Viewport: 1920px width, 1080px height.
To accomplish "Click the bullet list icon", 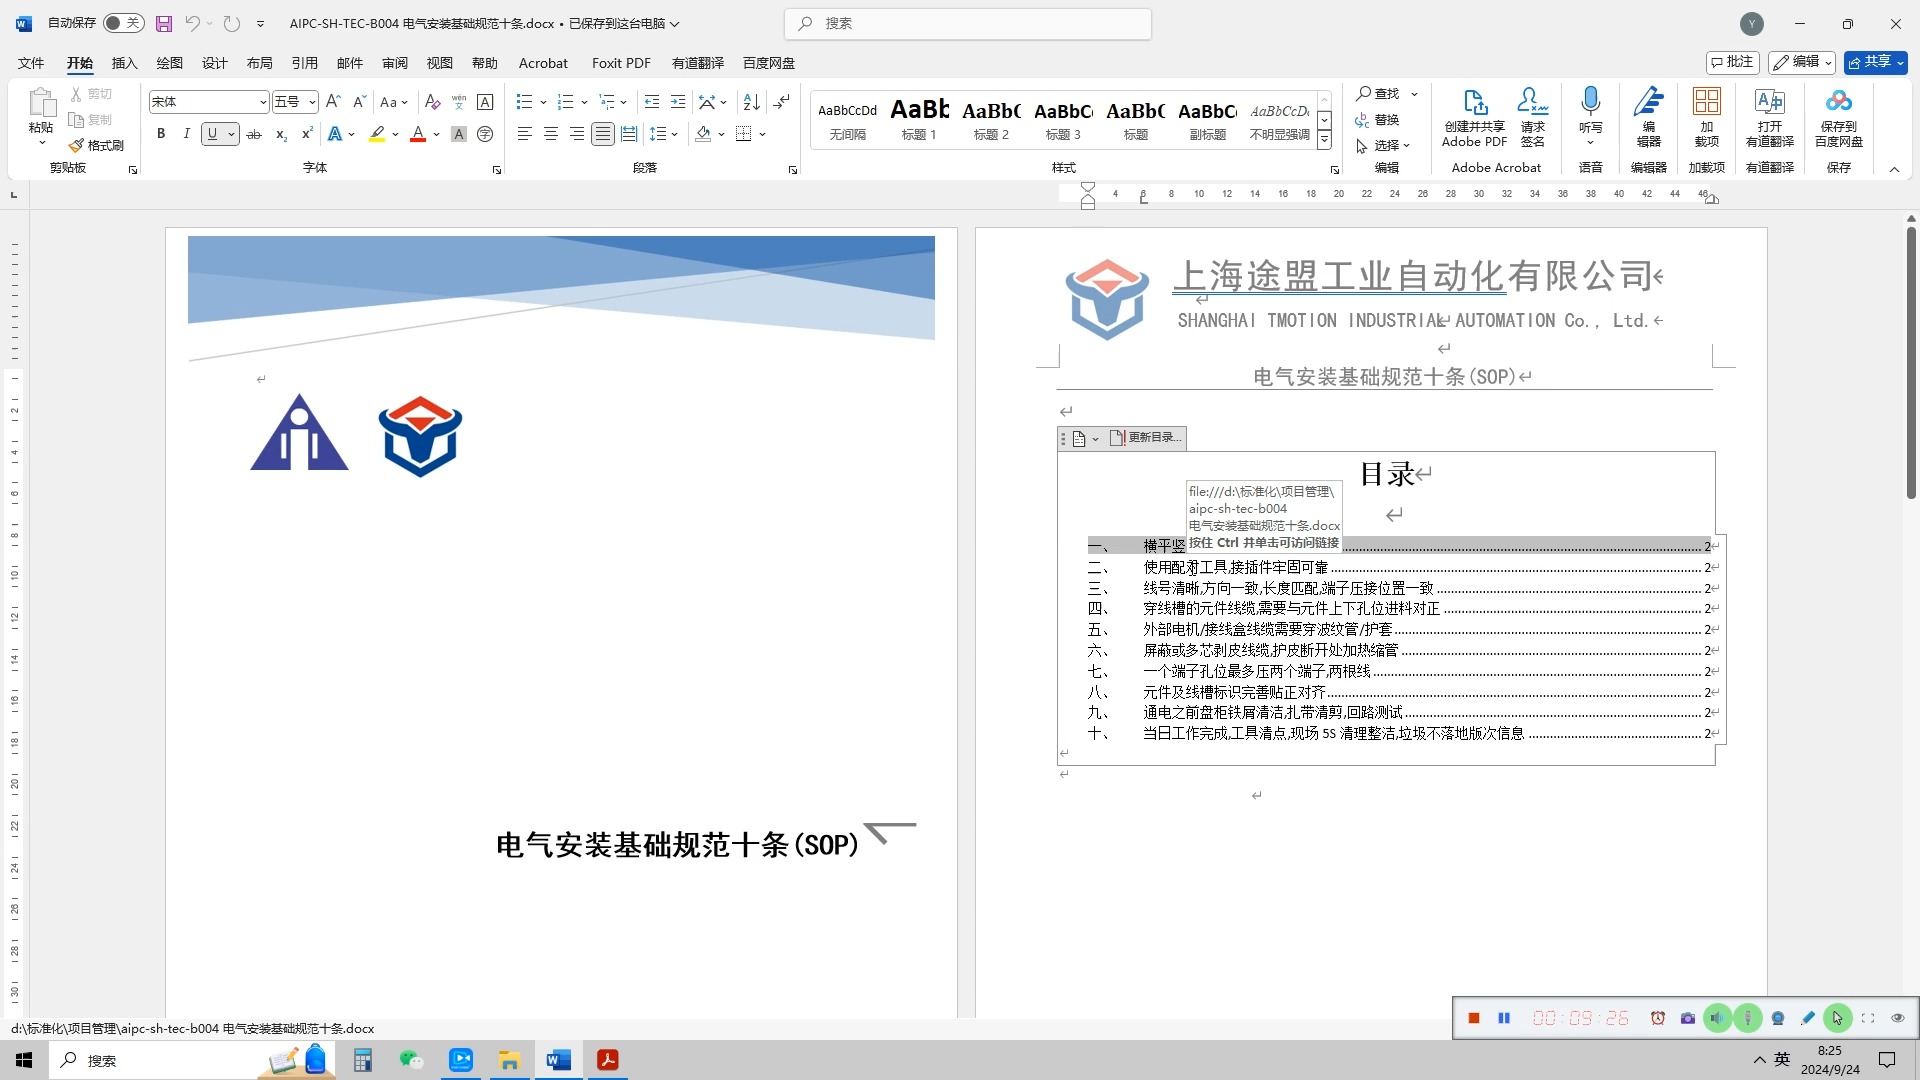I will 523,102.
